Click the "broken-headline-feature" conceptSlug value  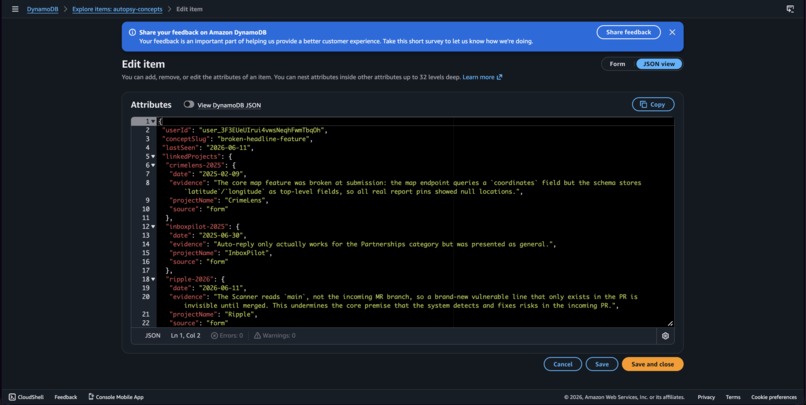tap(265, 139)
